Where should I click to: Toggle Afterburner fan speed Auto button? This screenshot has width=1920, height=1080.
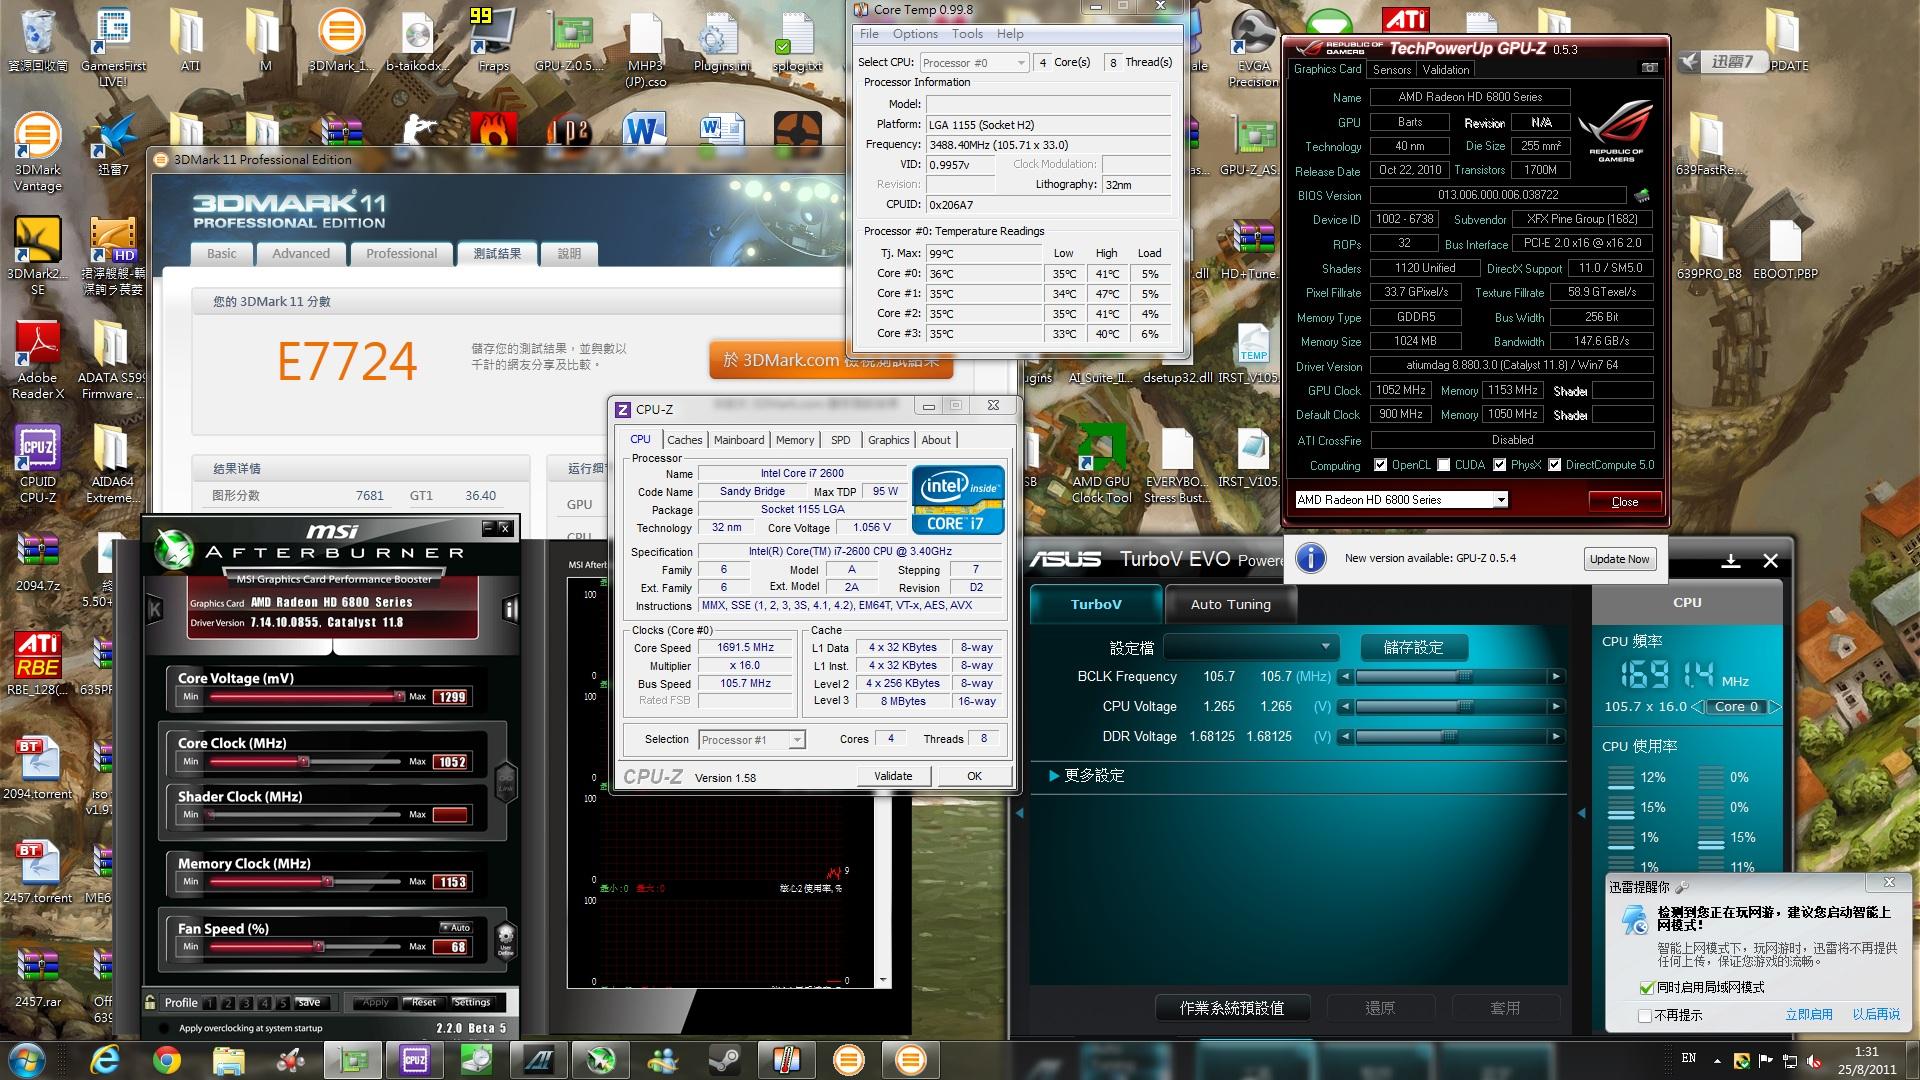(x=456, y=928)
